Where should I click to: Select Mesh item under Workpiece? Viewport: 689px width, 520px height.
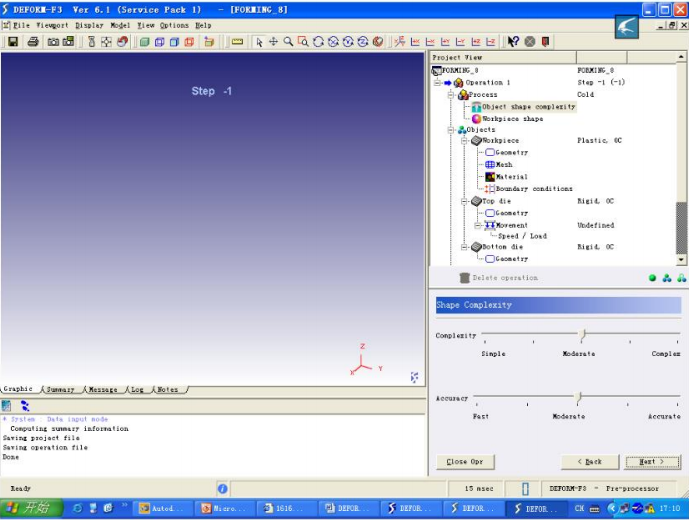click(504, 164)
